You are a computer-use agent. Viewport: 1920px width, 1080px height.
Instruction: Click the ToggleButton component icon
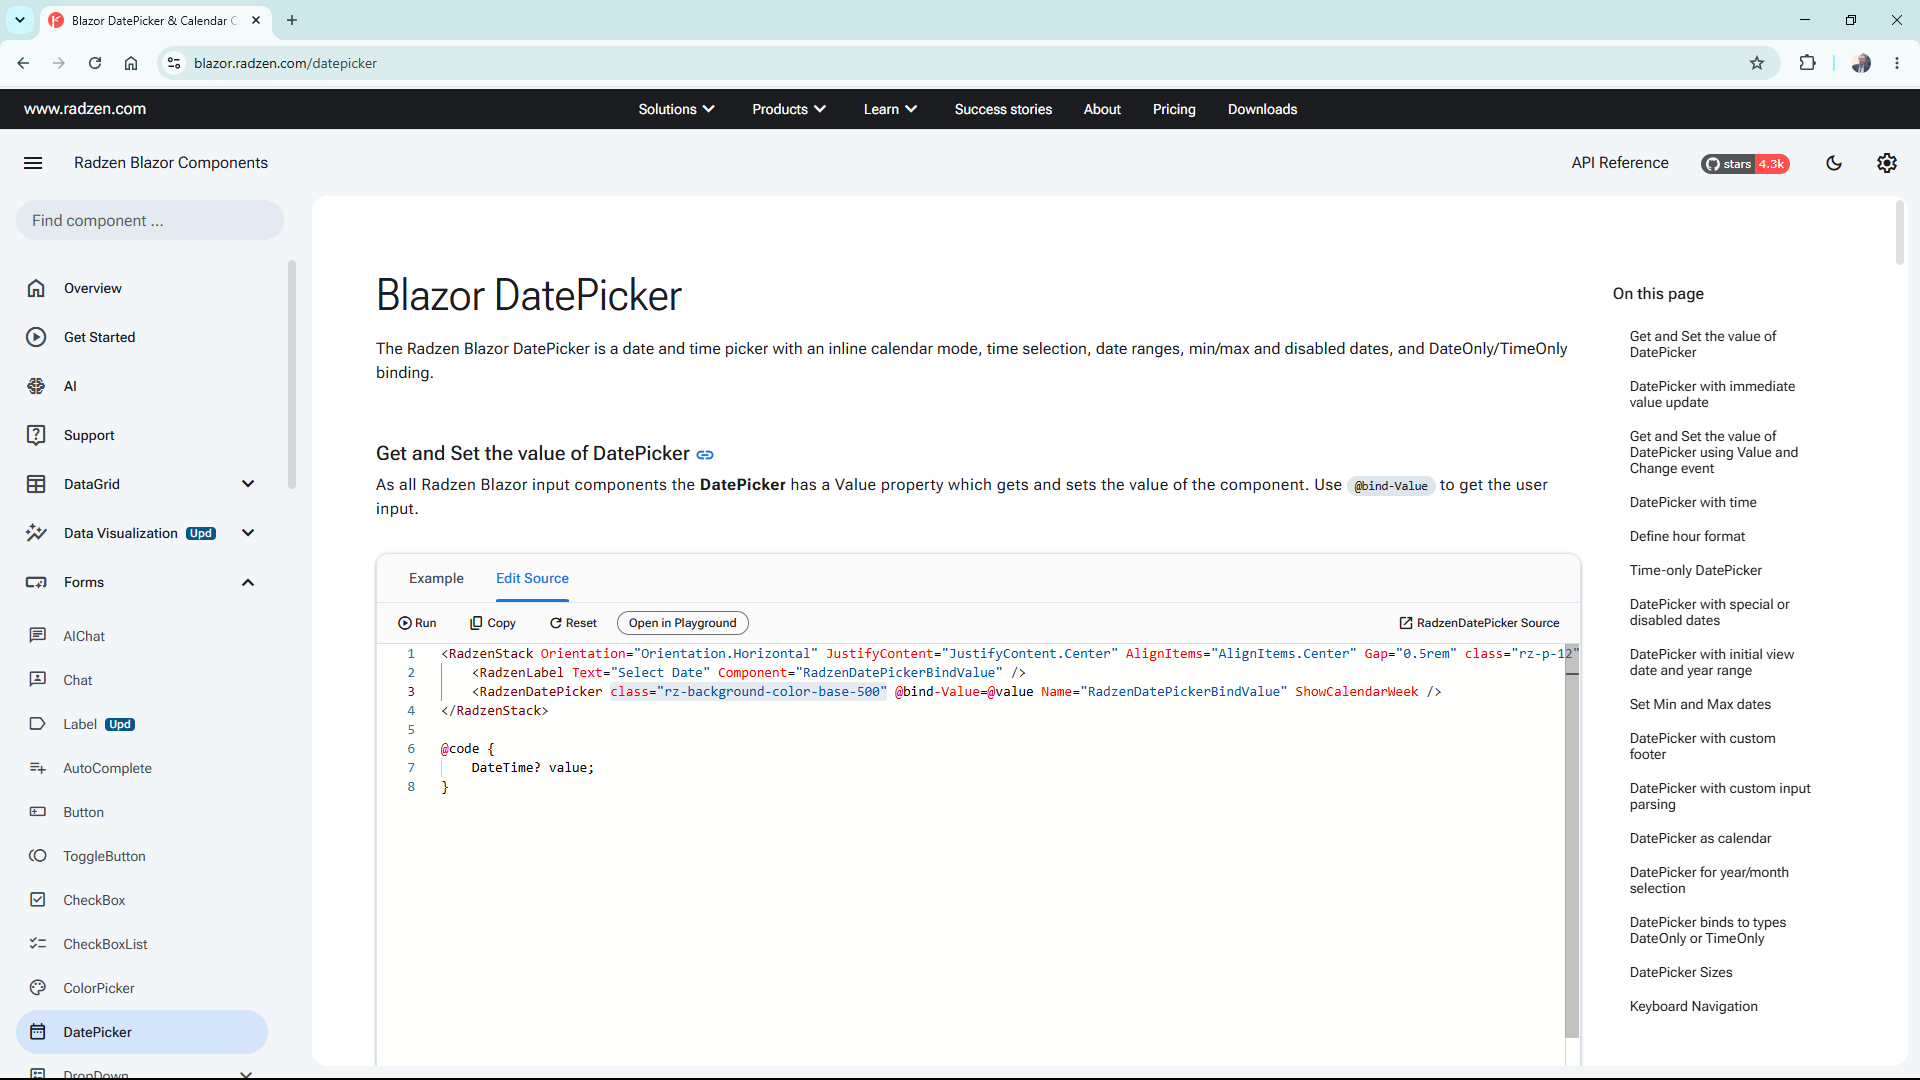tap(38, 856)
